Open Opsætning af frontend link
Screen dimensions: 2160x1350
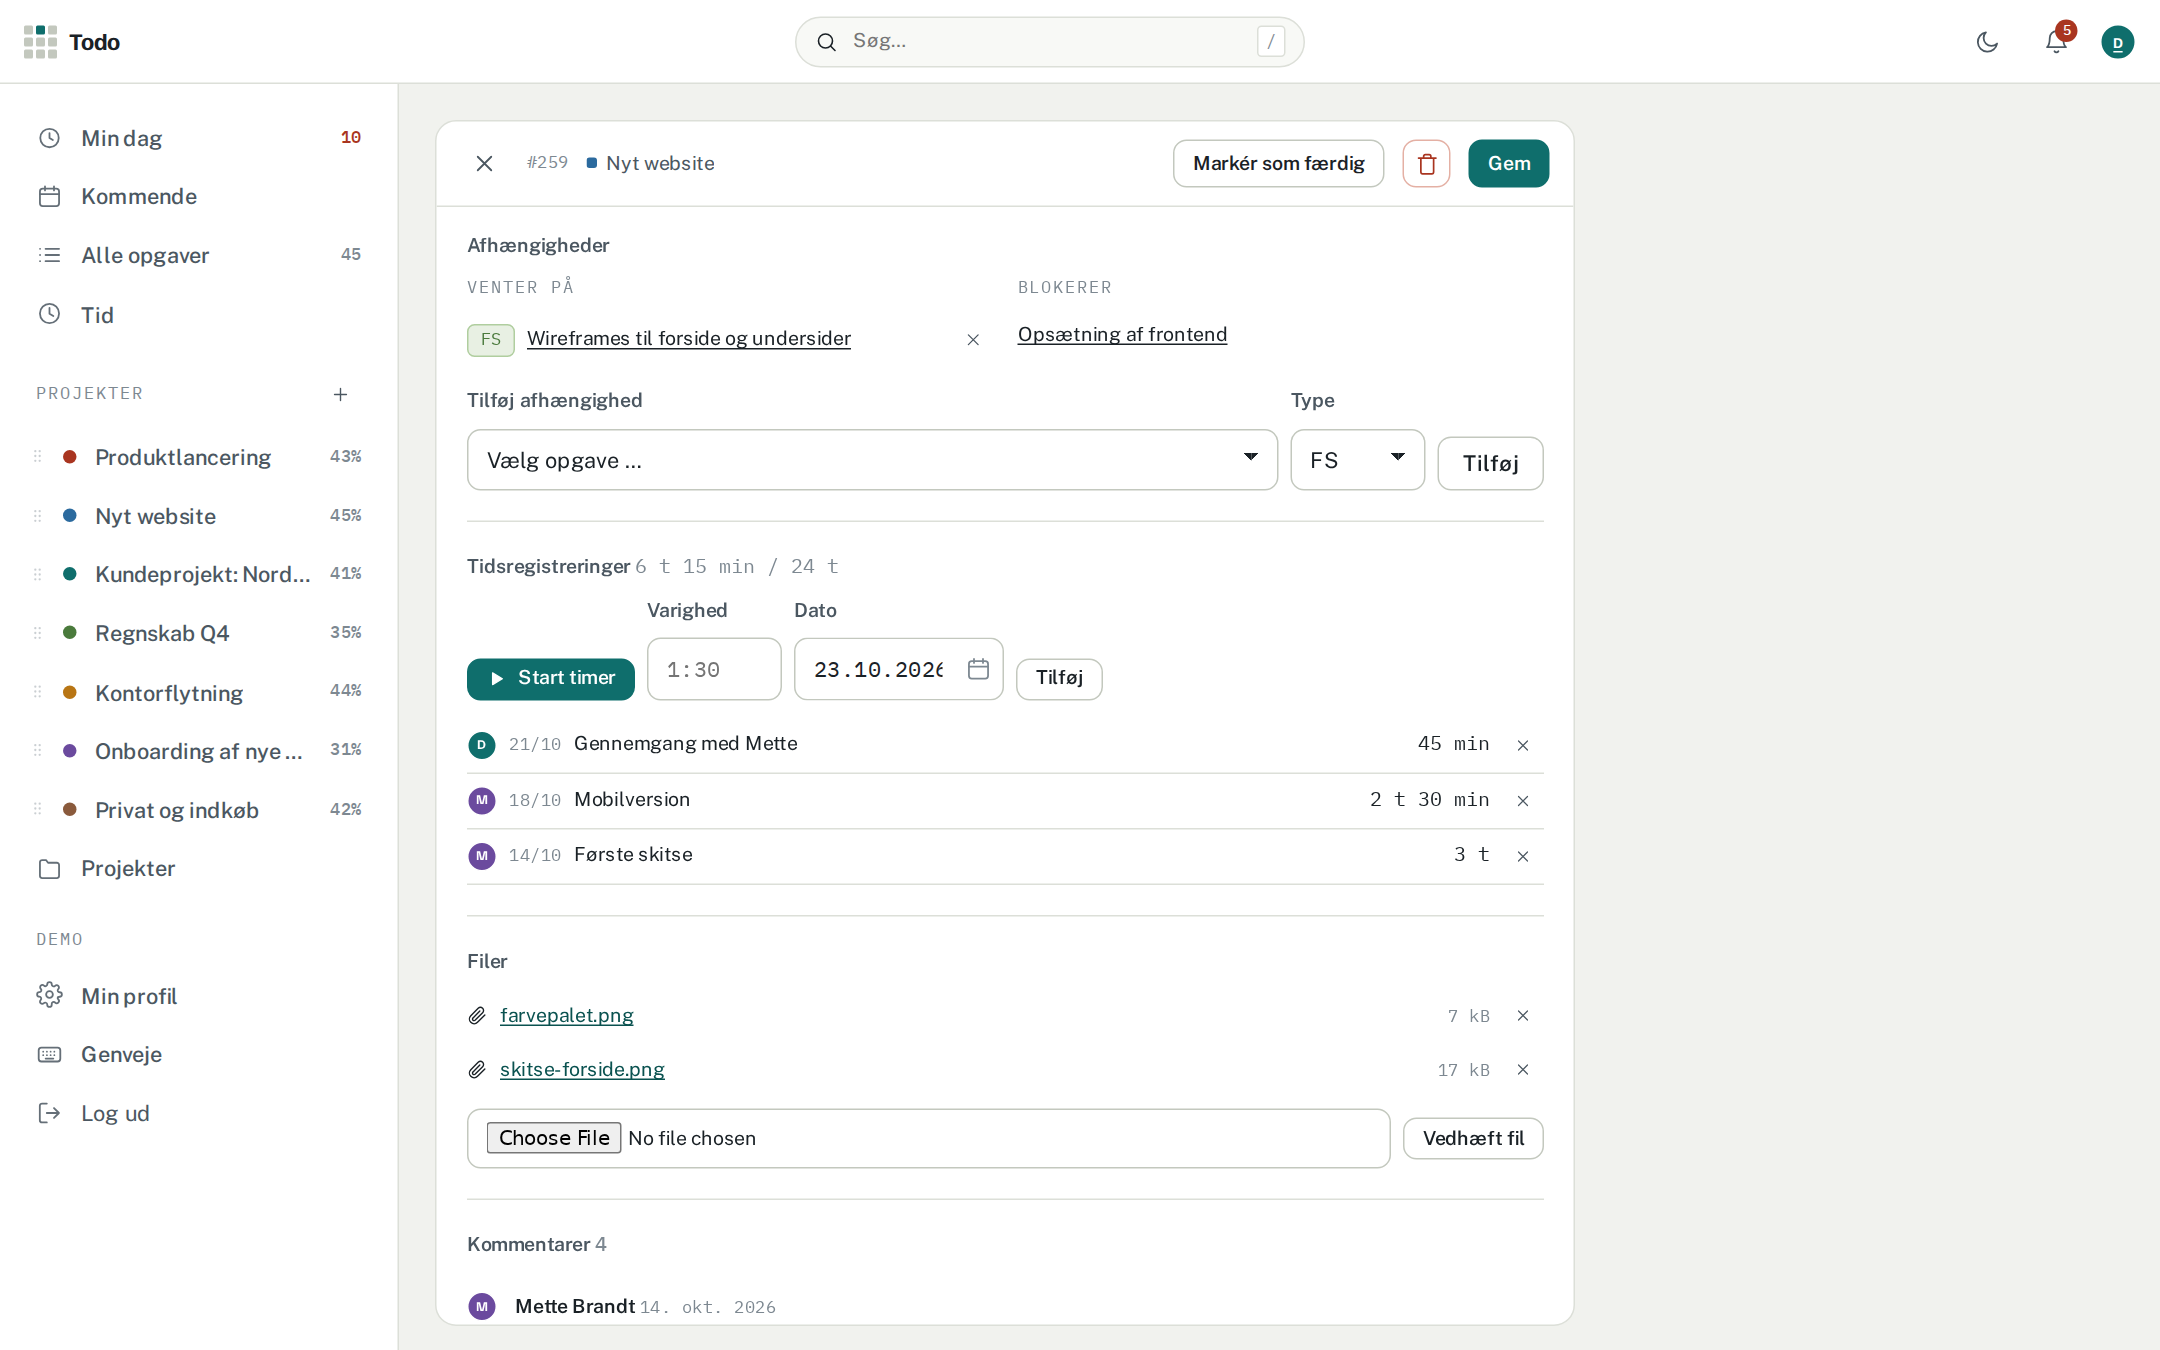tap(1122, 335)
